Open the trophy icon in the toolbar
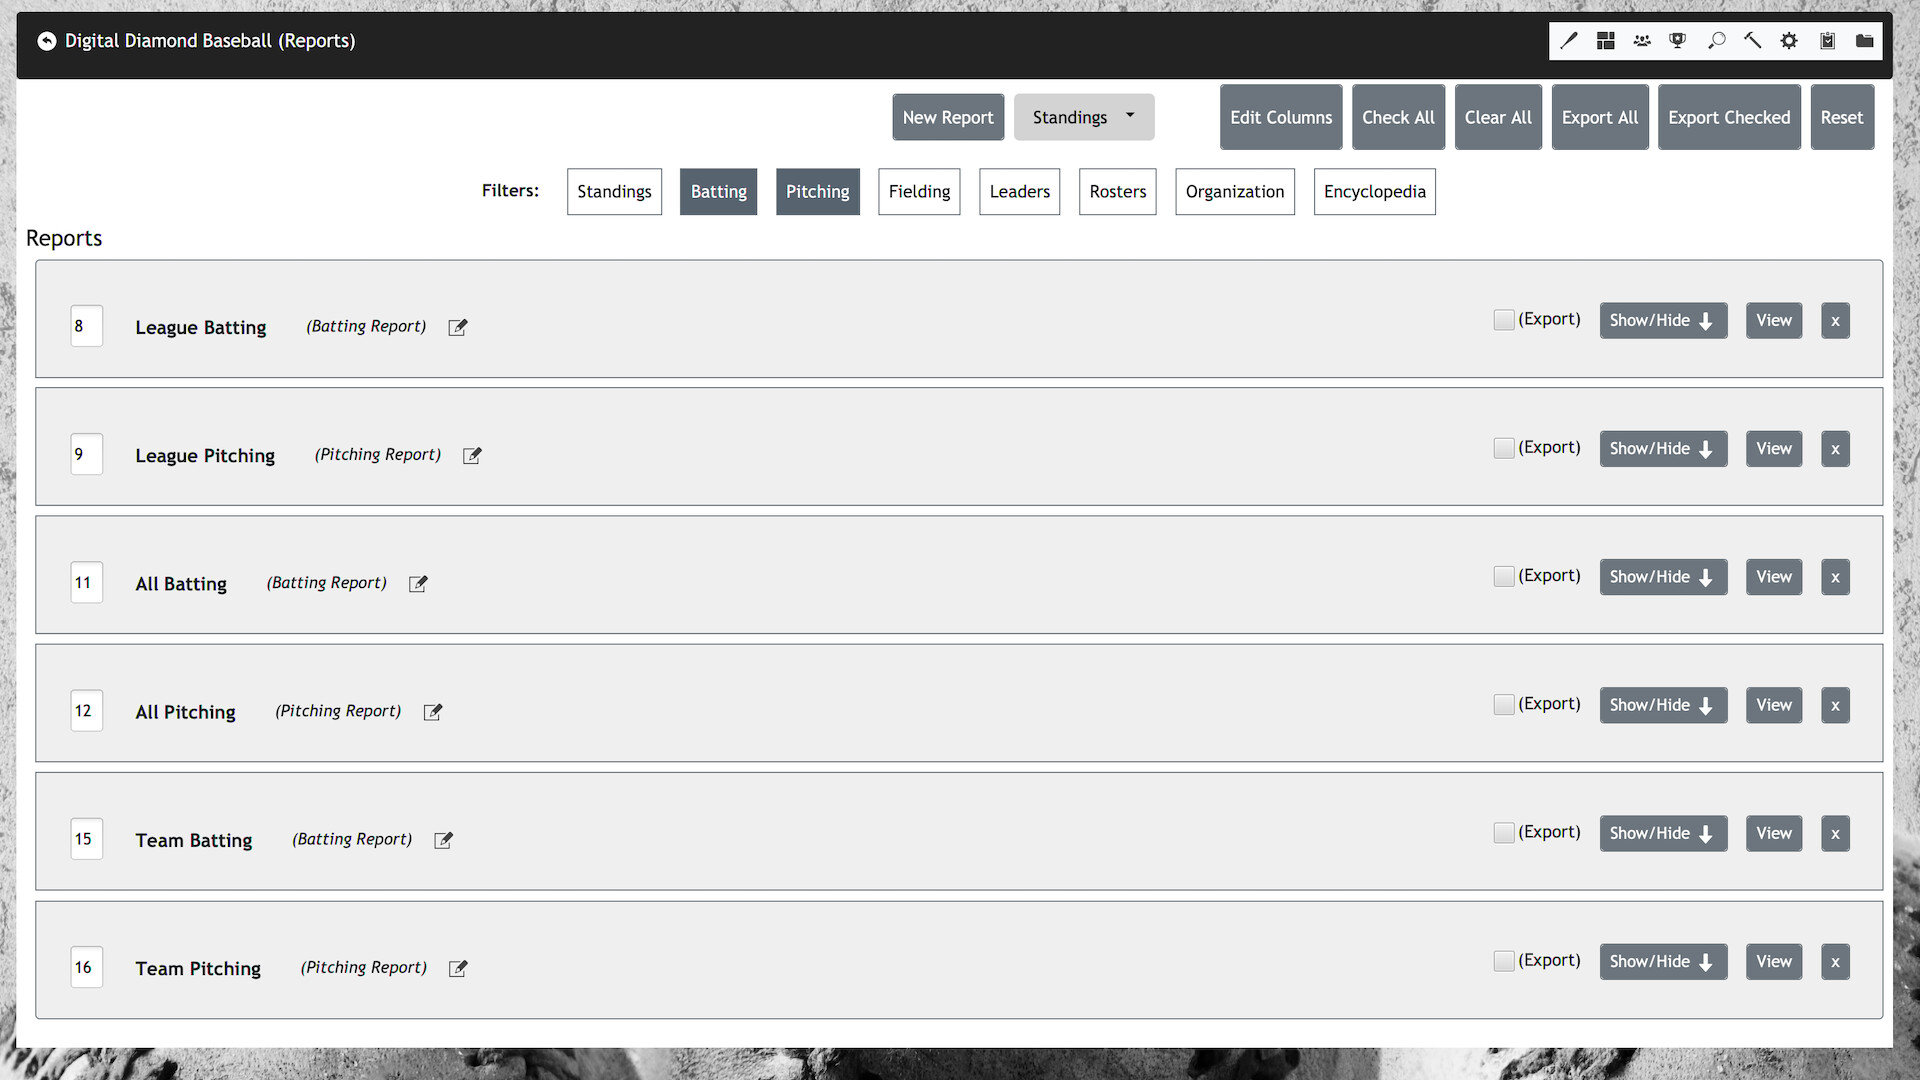Screen dimensions: 1920x1080 tap(1677, 40)
